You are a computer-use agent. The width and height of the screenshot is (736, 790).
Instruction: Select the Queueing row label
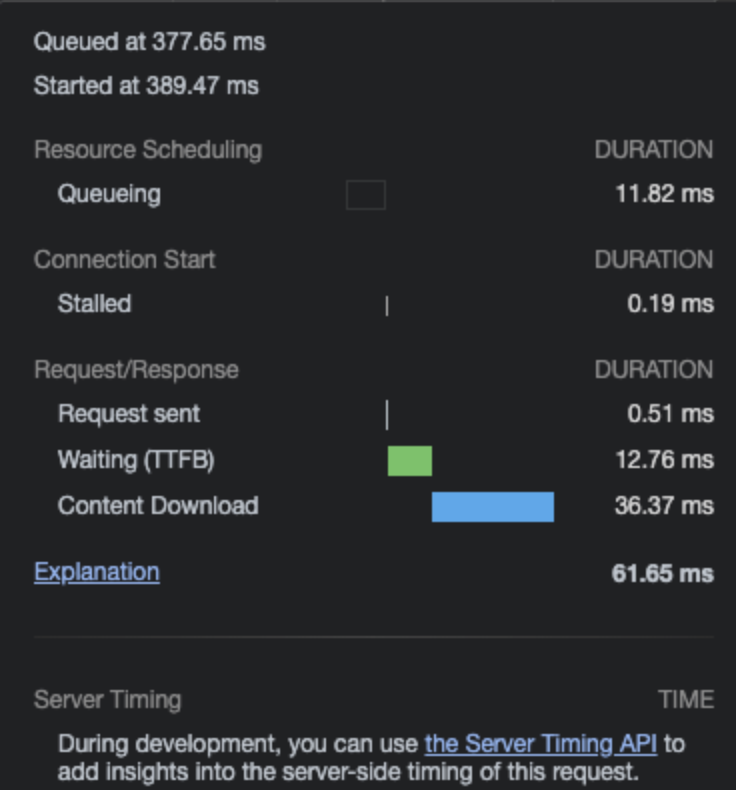(x=109, y=194)
